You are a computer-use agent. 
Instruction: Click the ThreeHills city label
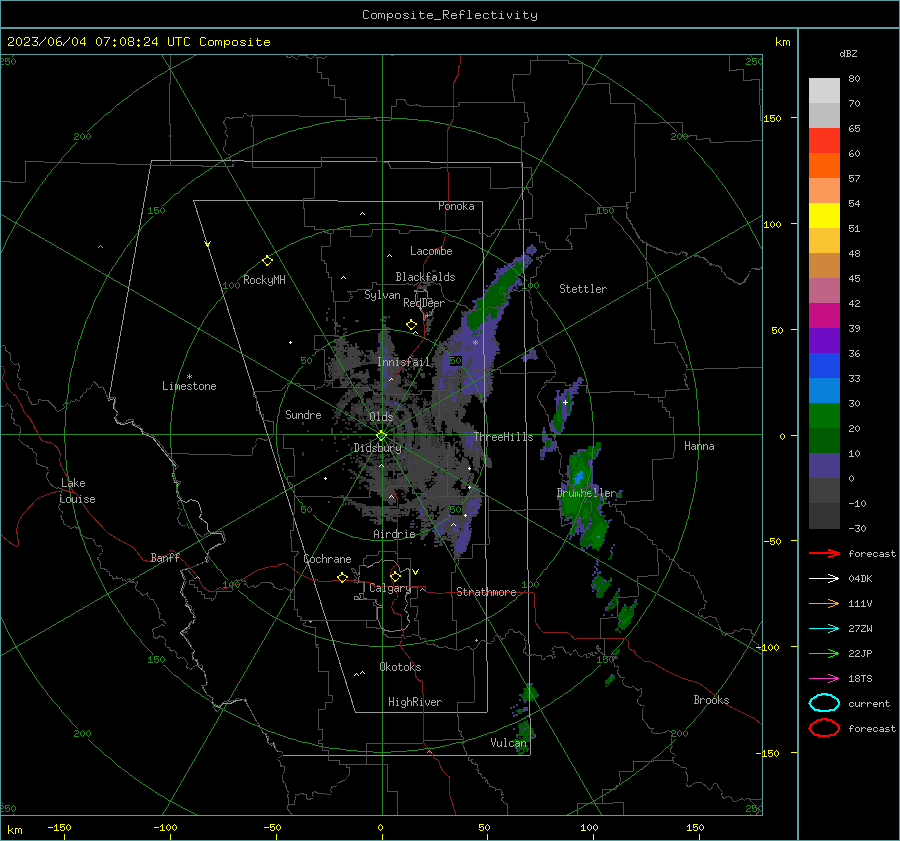(503, 437)
